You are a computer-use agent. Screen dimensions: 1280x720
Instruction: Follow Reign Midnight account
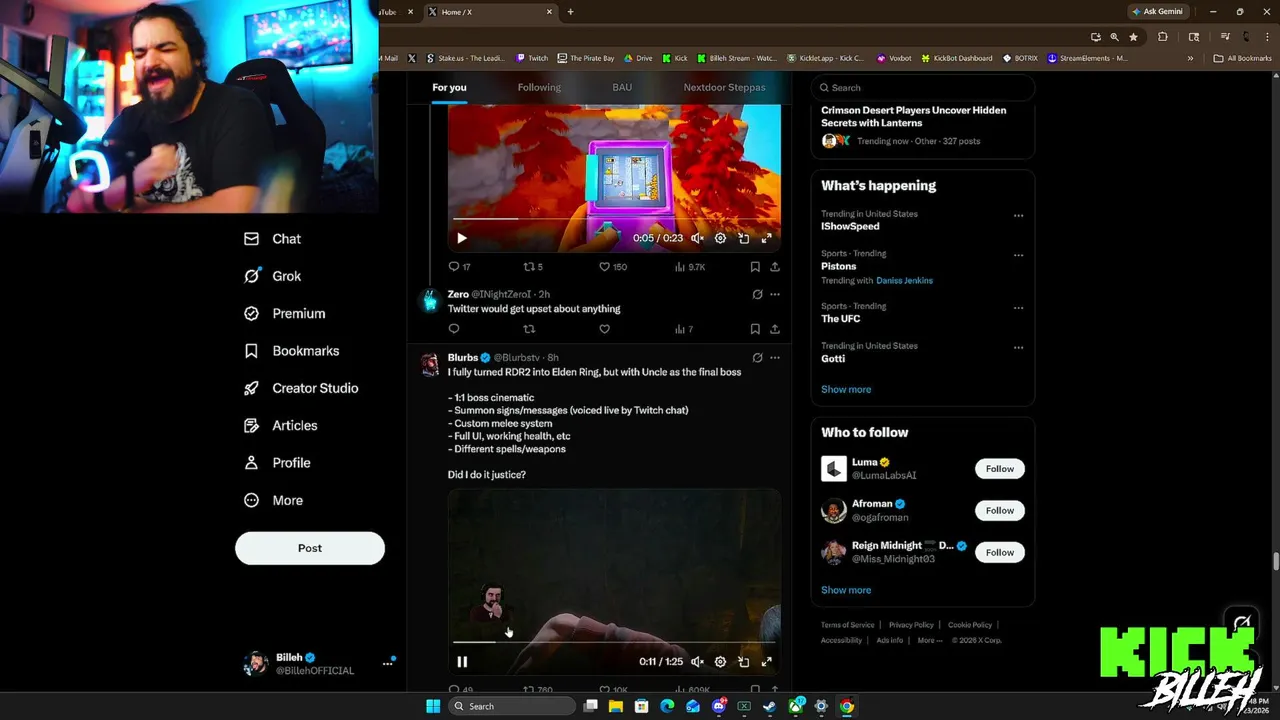coord(1000,552)
